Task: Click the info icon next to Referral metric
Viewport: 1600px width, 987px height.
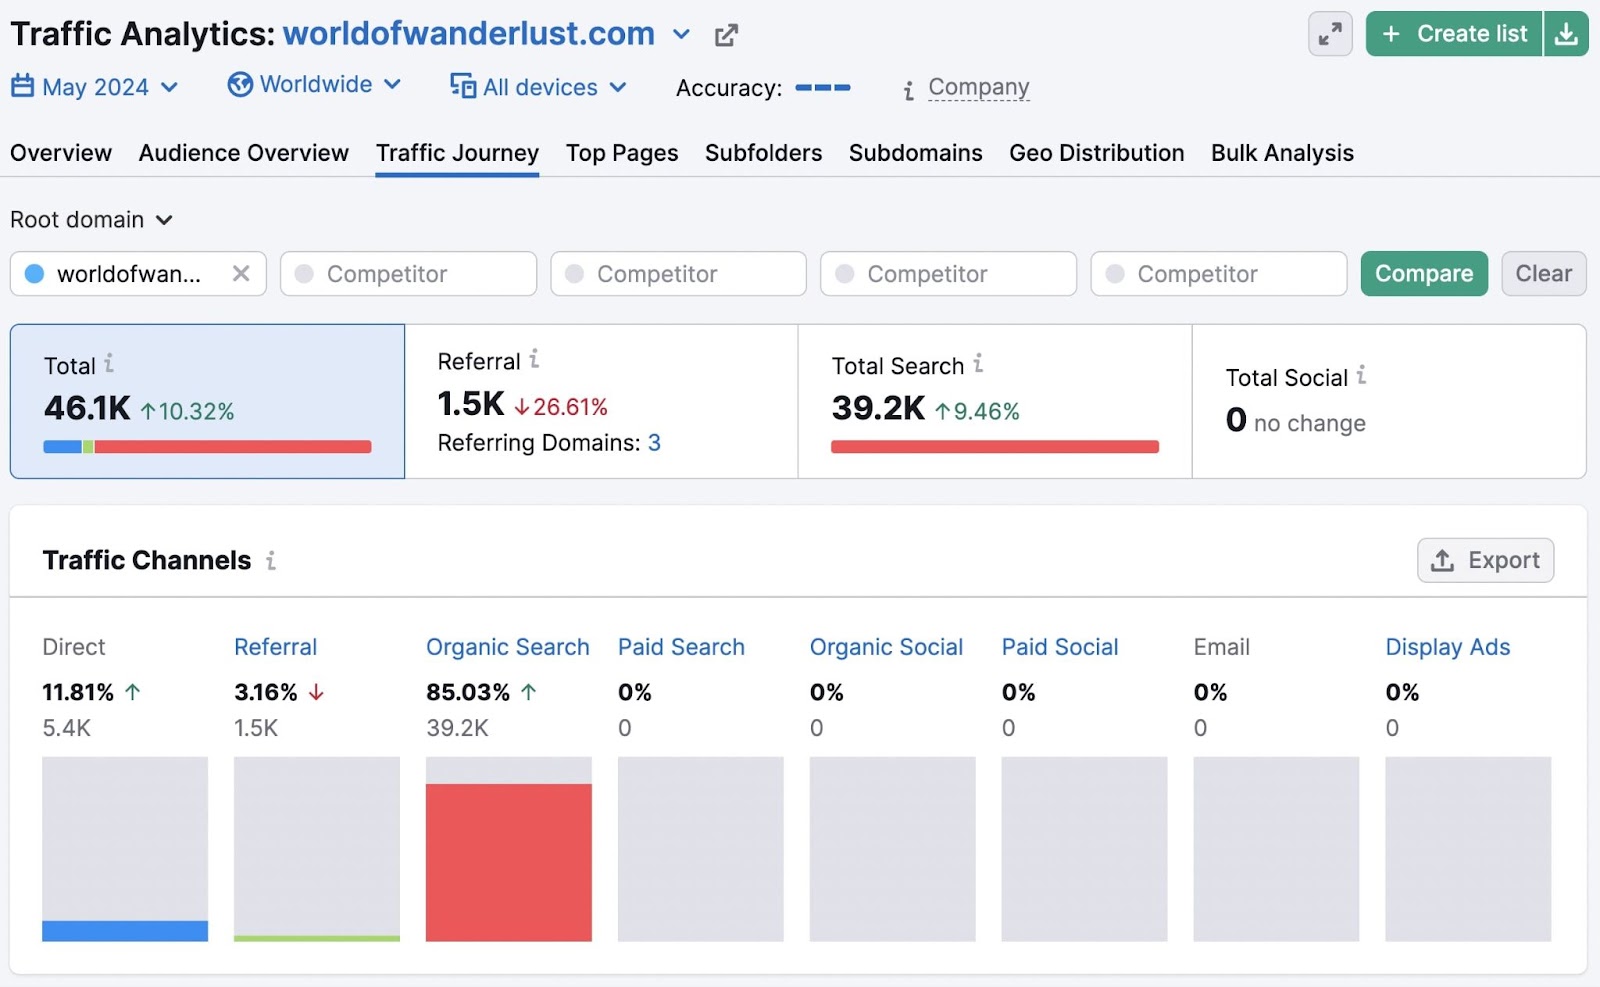Action: click(534, 358)
